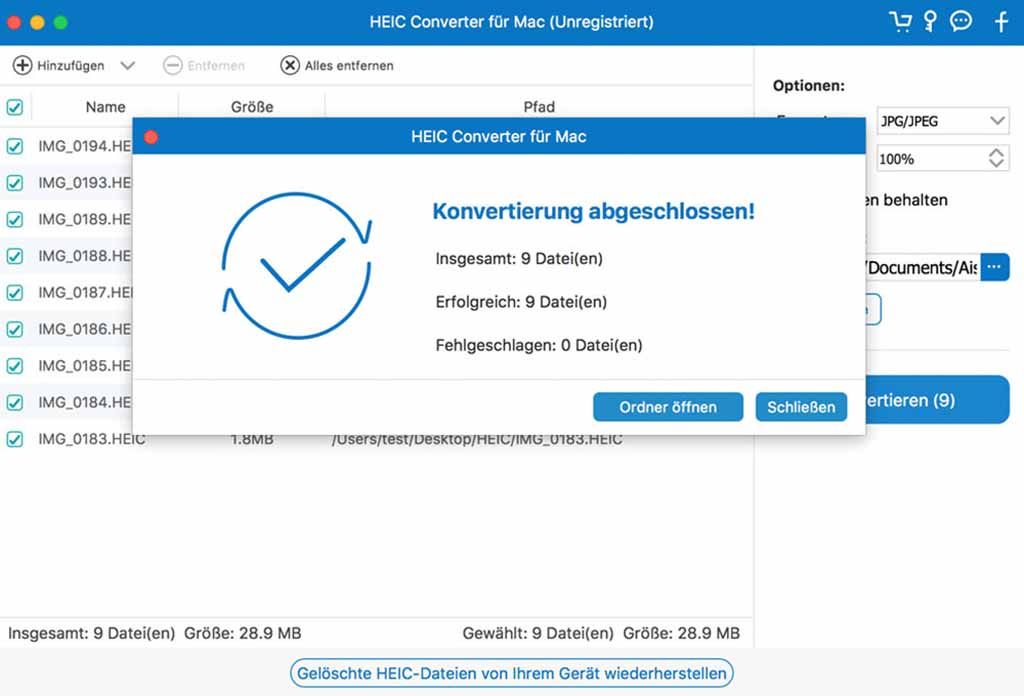The width and height of the screenshot is (1024, 696).
Task: Click the Hinzufügen plus icon
Action: pos(22,65)
